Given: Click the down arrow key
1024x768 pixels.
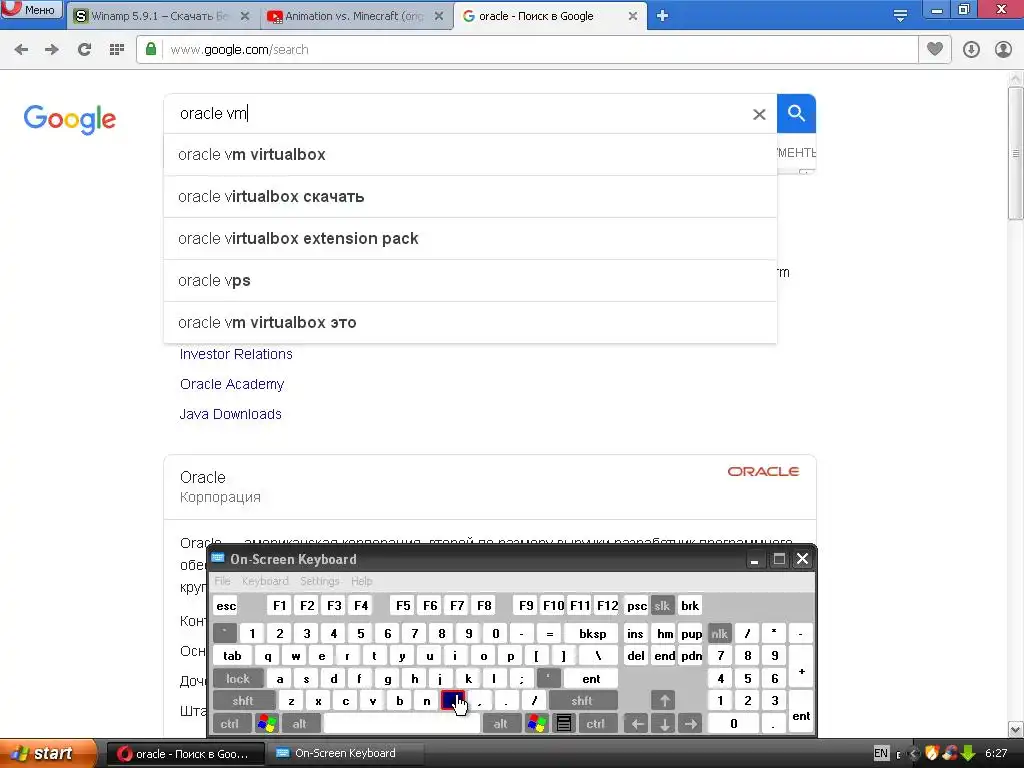Looking at the screenshot, I should pyautogui.click(x=664, y=724).
